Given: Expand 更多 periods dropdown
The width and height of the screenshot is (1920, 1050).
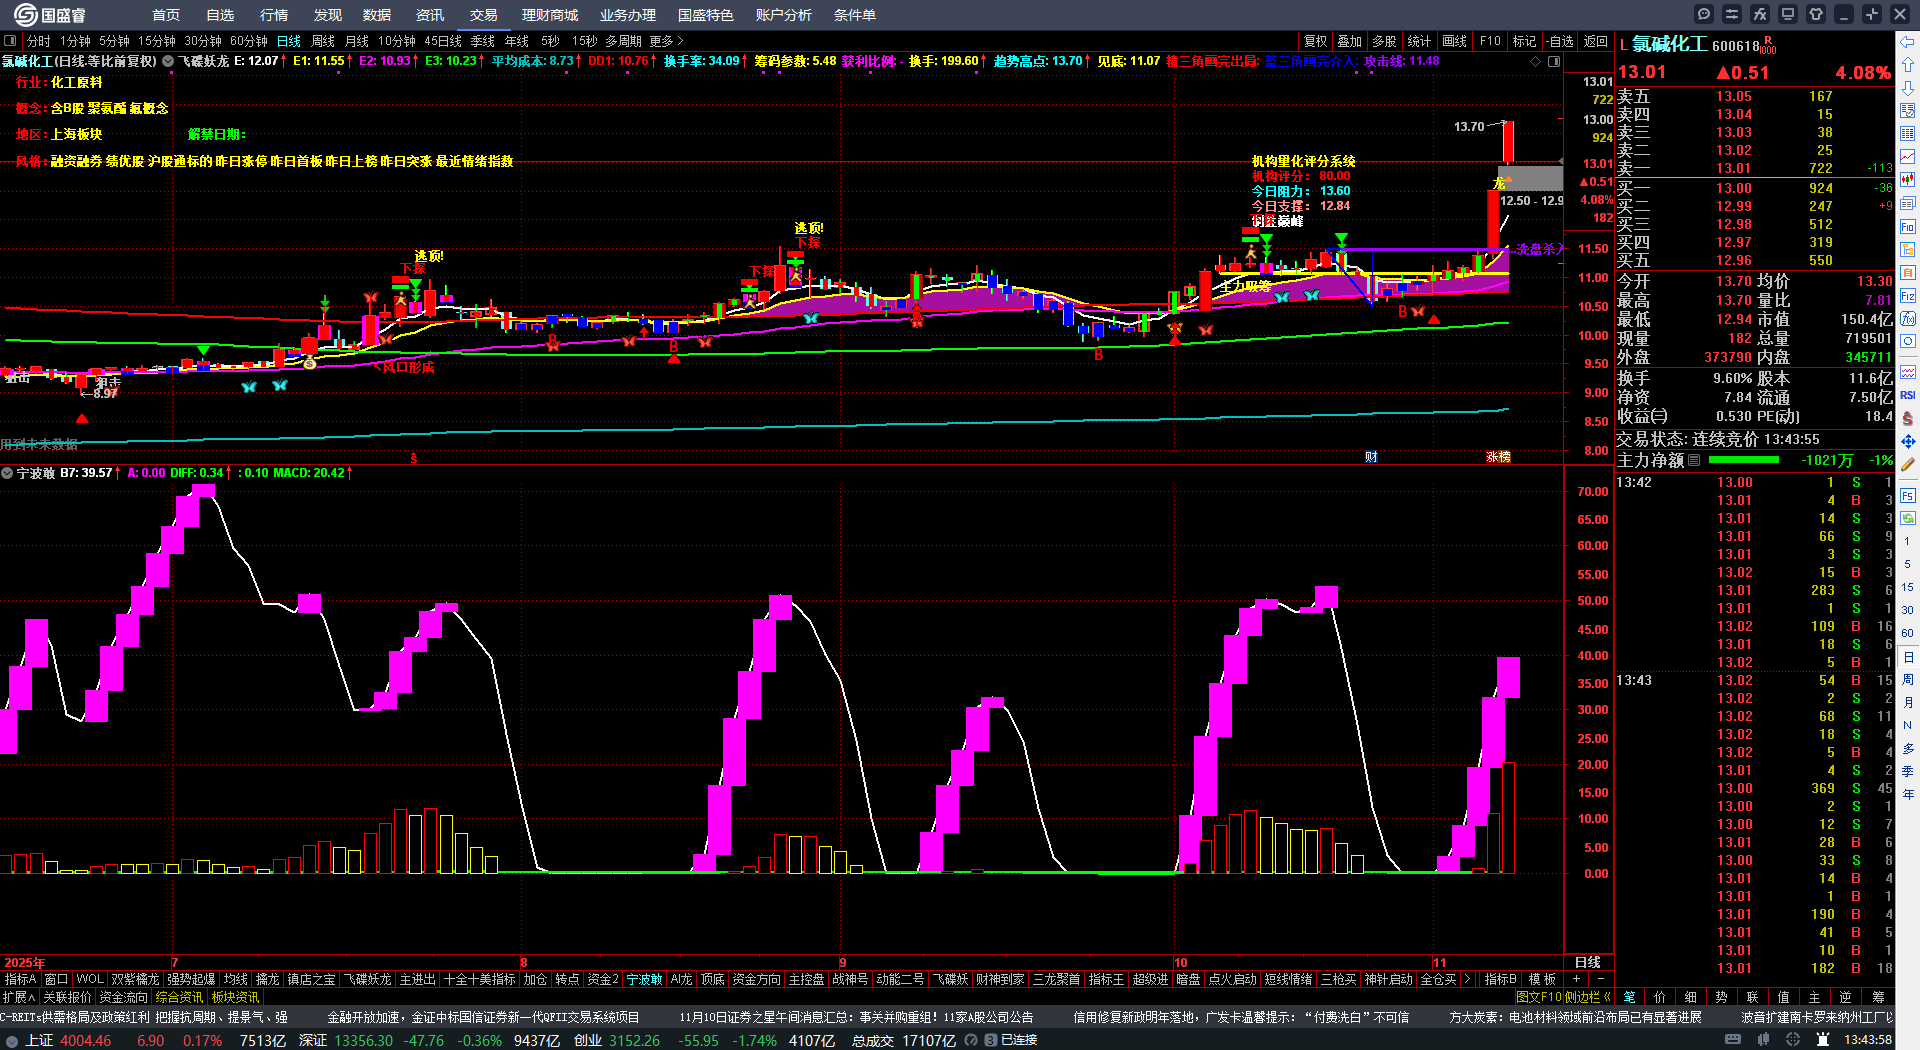Looking at the screenshot, I should (x=666, y=41).
